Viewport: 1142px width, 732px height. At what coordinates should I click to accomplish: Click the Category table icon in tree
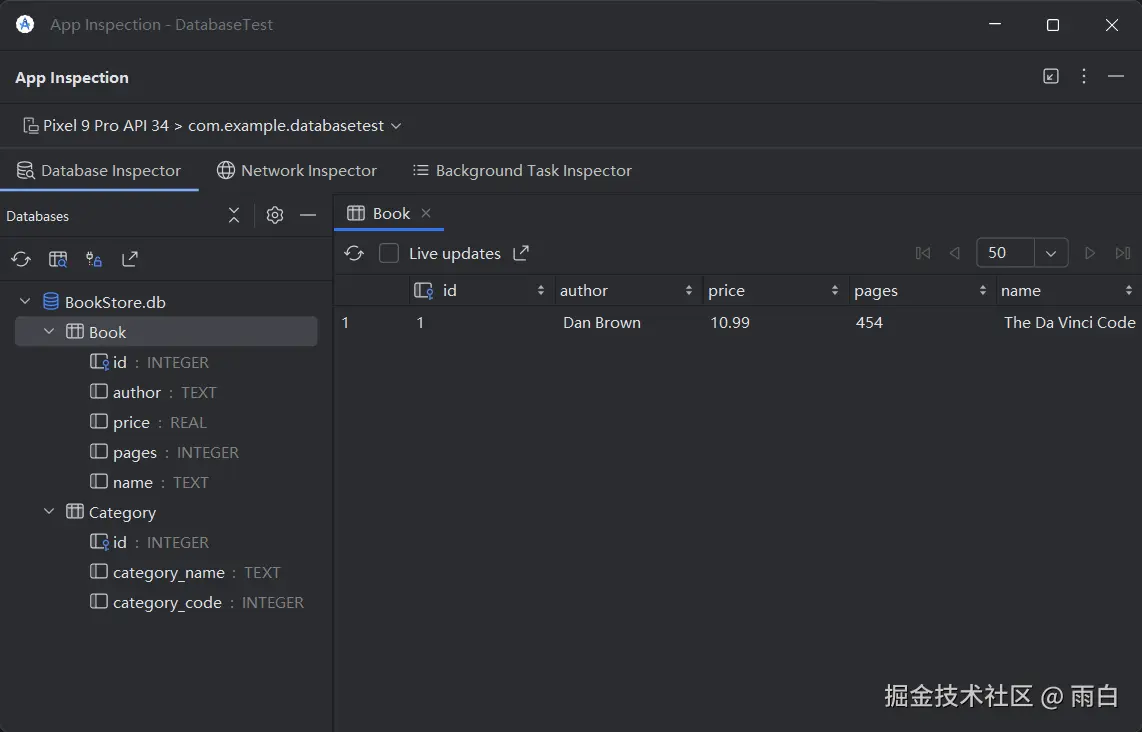(75, 511)
